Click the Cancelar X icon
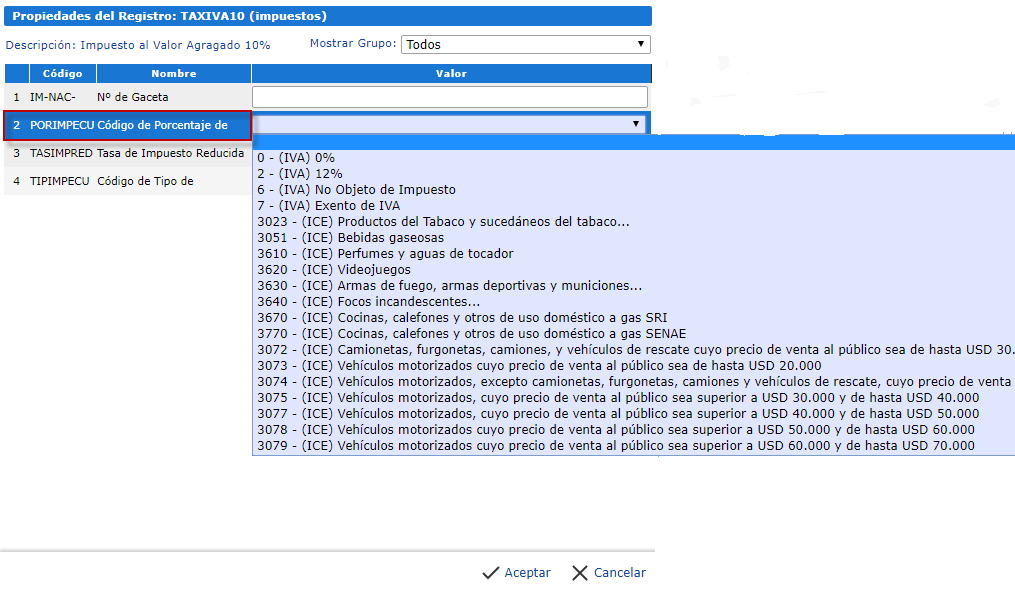The image size is (1015, 592). click(579, 573)
